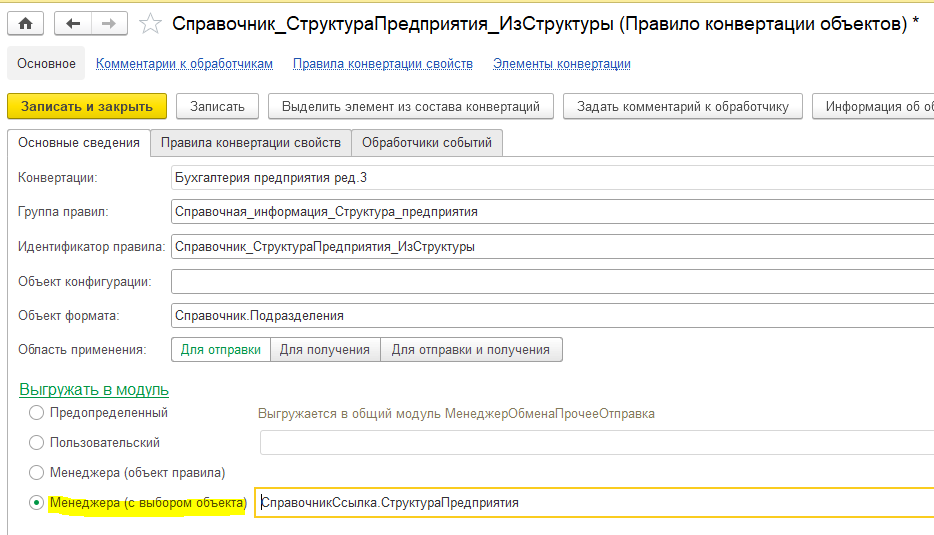Click the Объект конфигурации input field

(550, 281)
